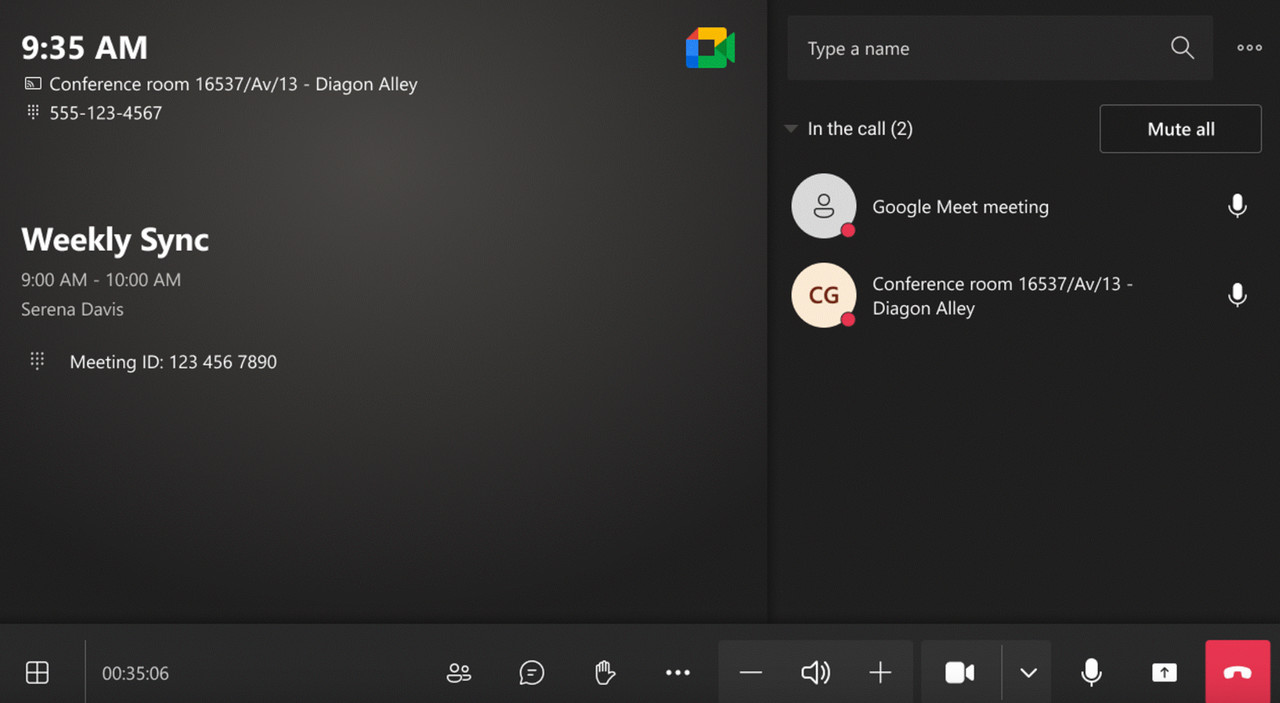Mute the Google Meet meeting participant
1280x703 pixels.
[1237, 206]
